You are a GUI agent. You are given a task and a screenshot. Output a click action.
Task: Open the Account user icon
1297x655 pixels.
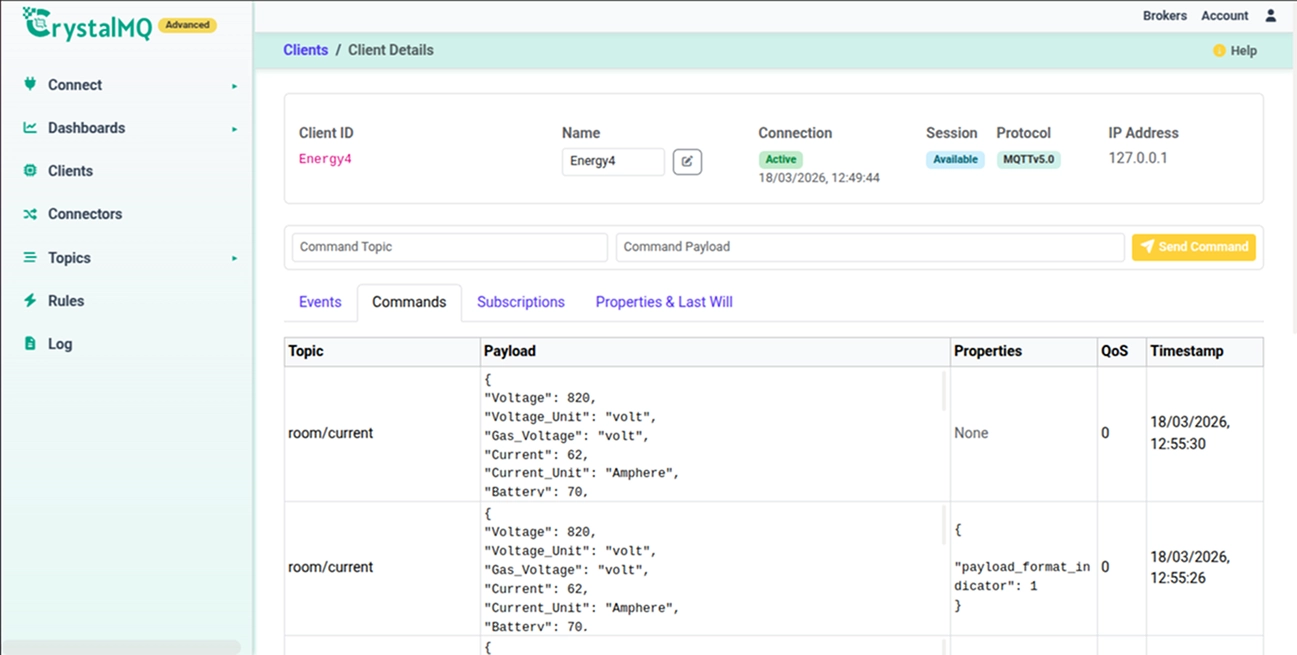[x=1271, y=15]
